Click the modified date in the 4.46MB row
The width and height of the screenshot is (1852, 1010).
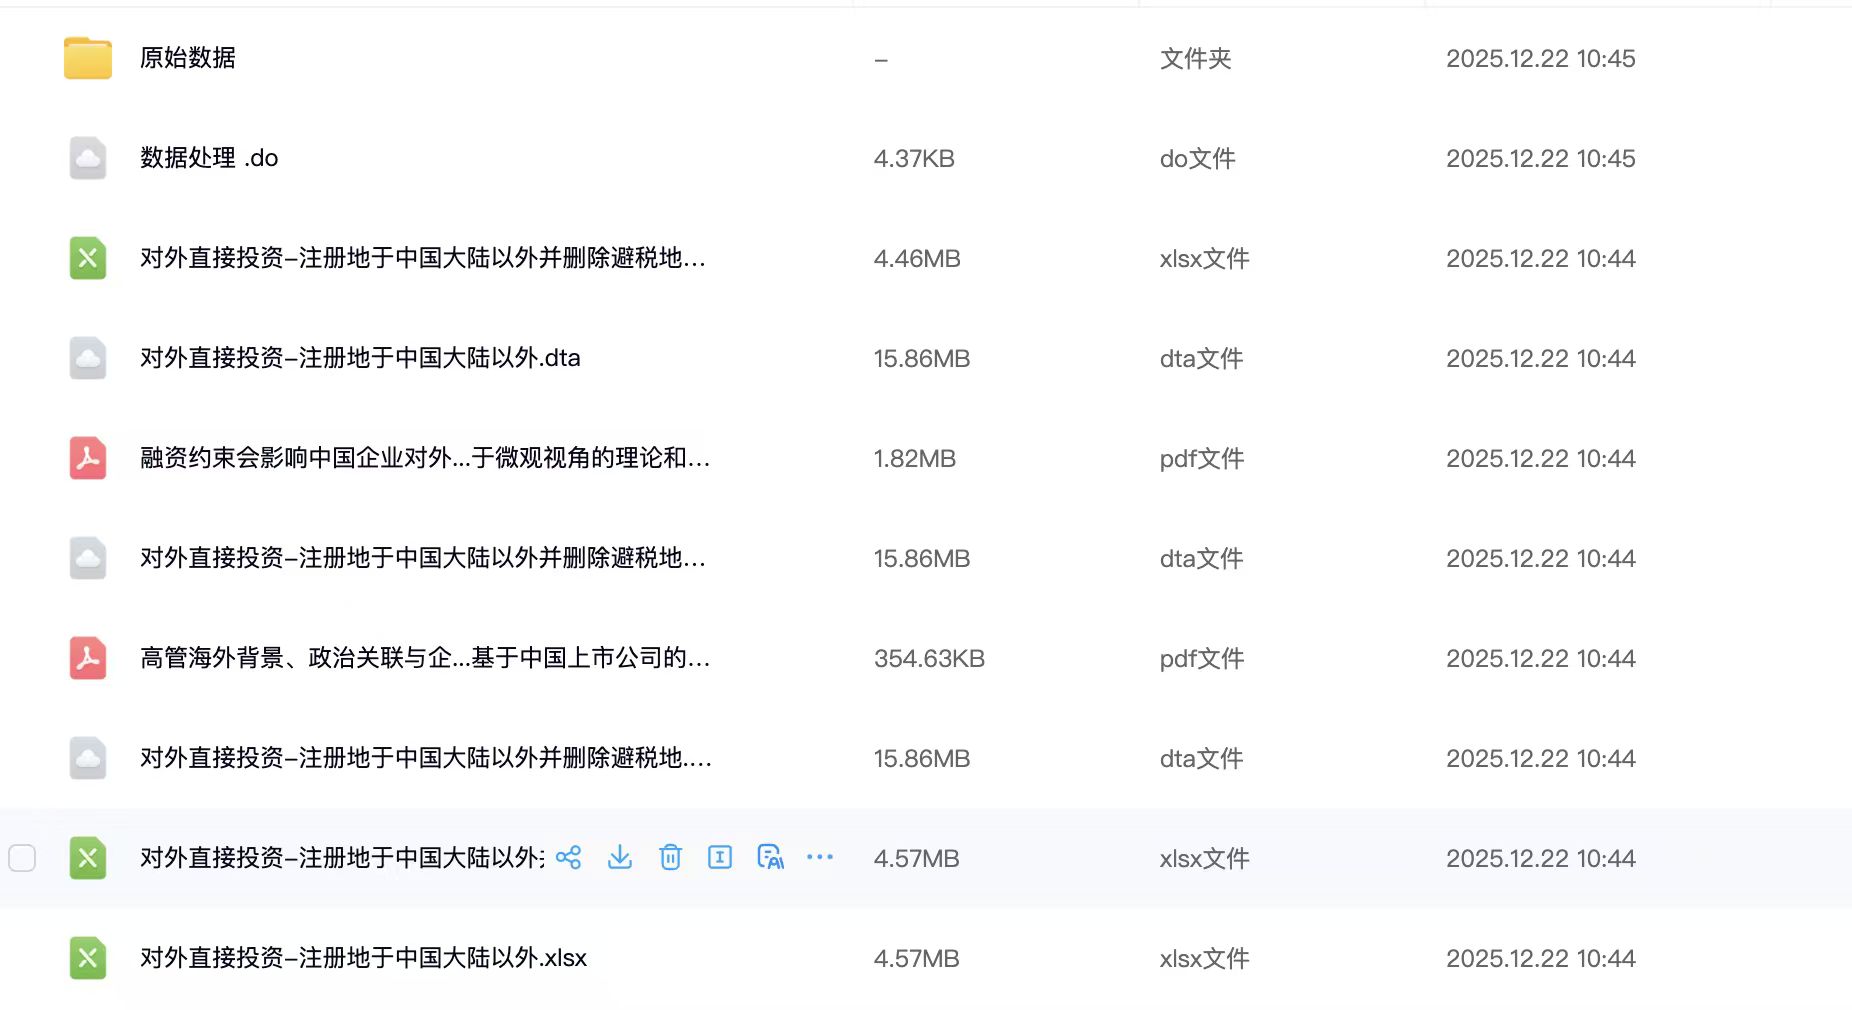pos(1541,259)
